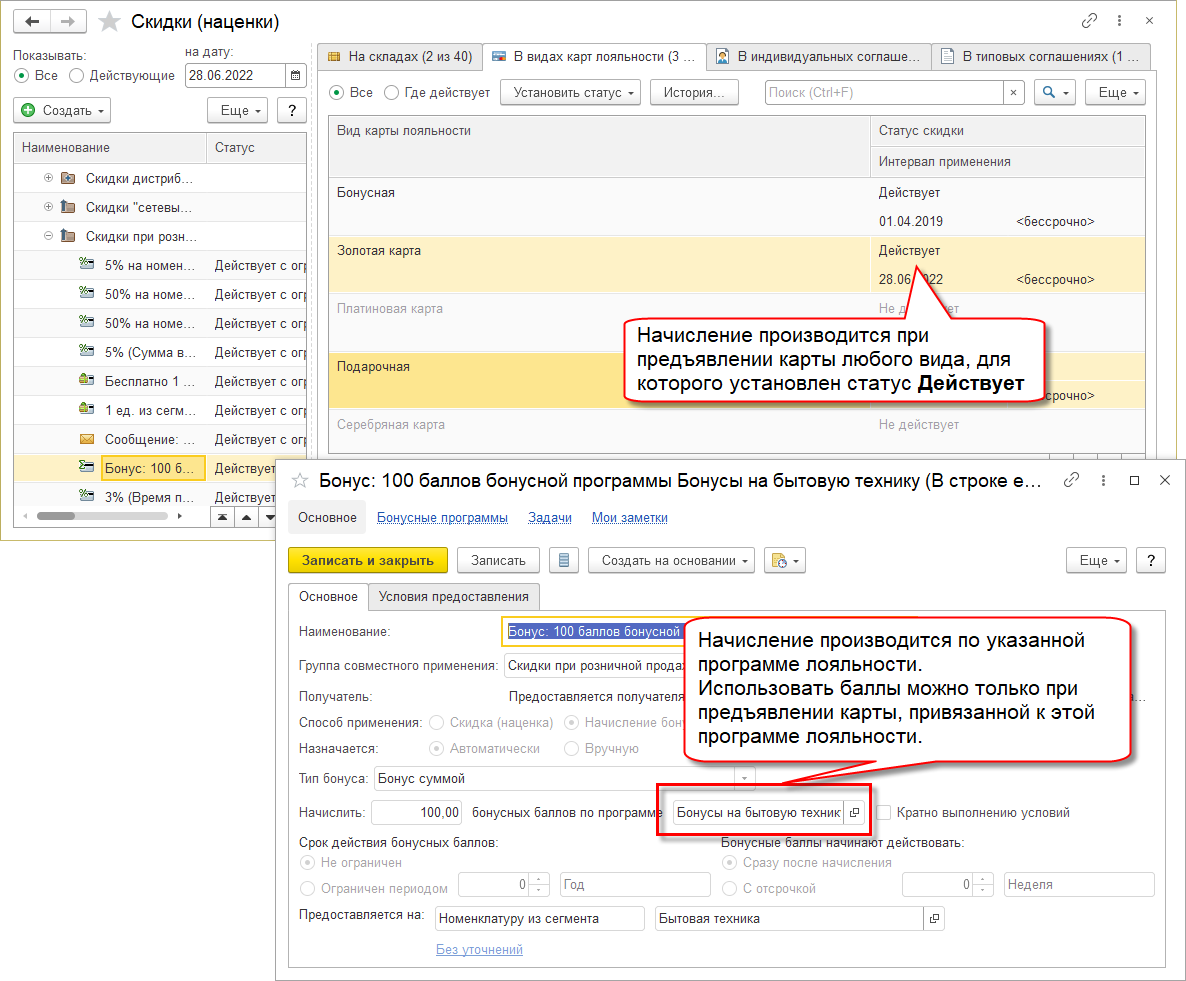Select the Где действует radio option
This screenshot has height=981, width=1186.
click(391, 92)
